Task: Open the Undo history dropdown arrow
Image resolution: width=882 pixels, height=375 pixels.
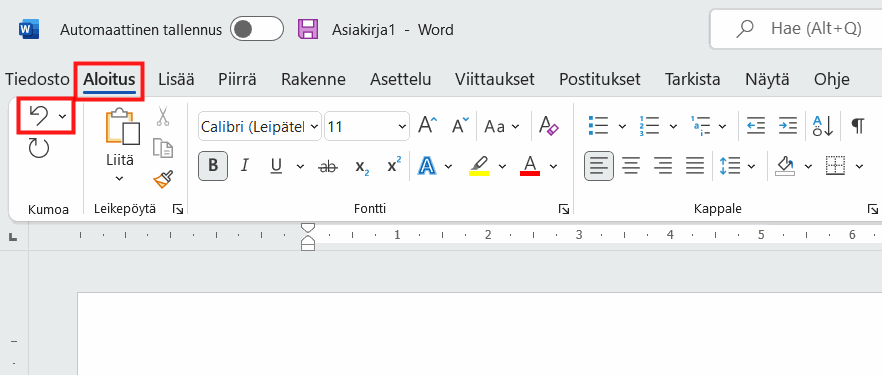Action: coord(62,116)
